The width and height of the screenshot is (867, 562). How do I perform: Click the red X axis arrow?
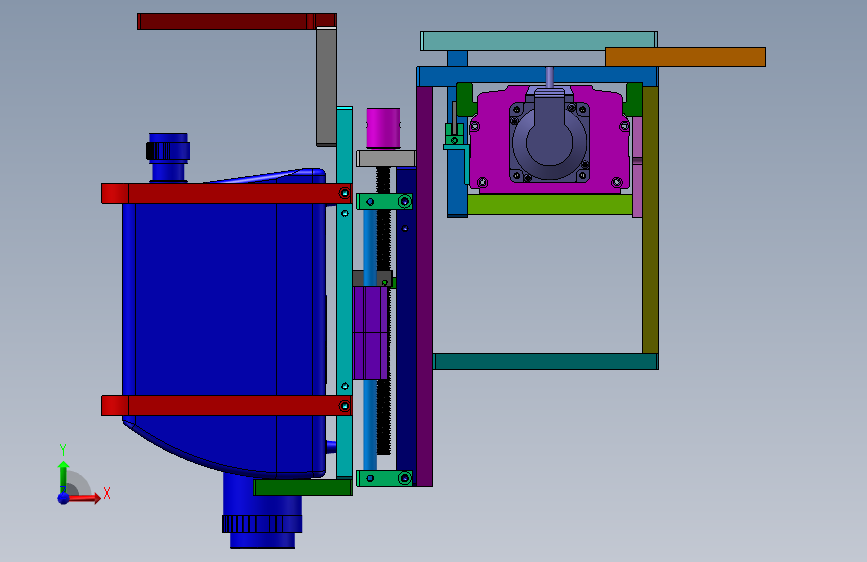pos(84,498)
